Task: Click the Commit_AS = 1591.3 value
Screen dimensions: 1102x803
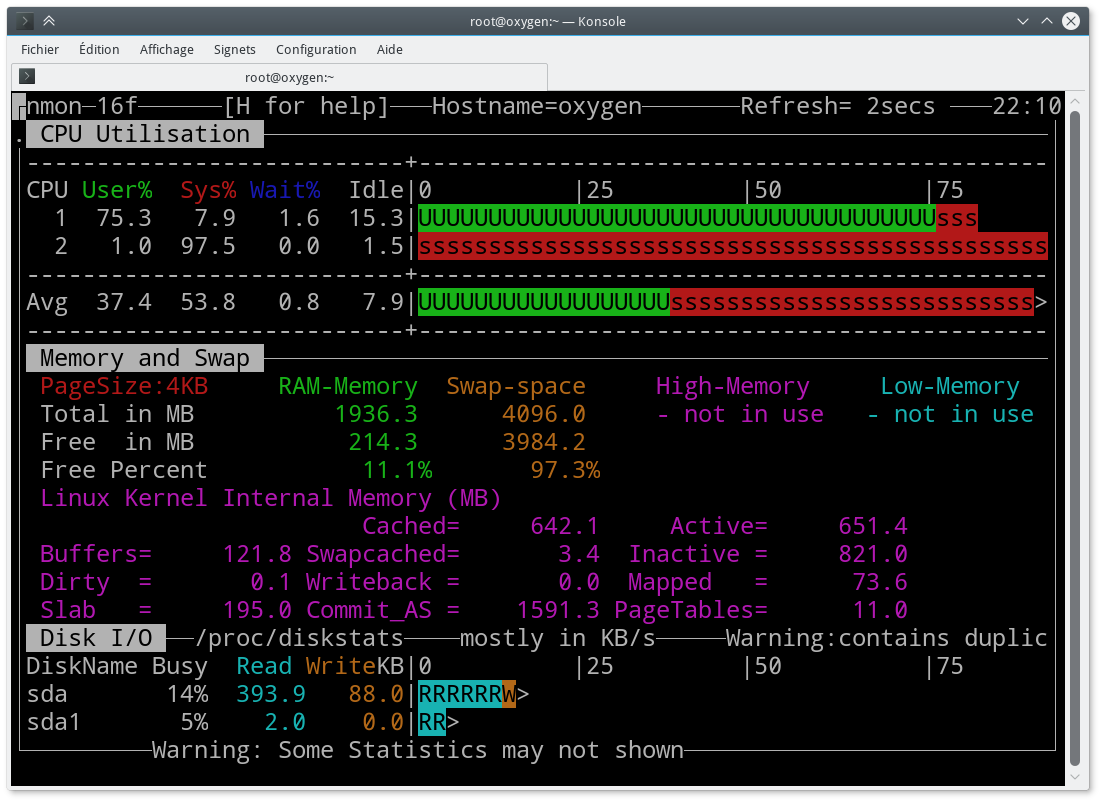Action: (558, 611)
